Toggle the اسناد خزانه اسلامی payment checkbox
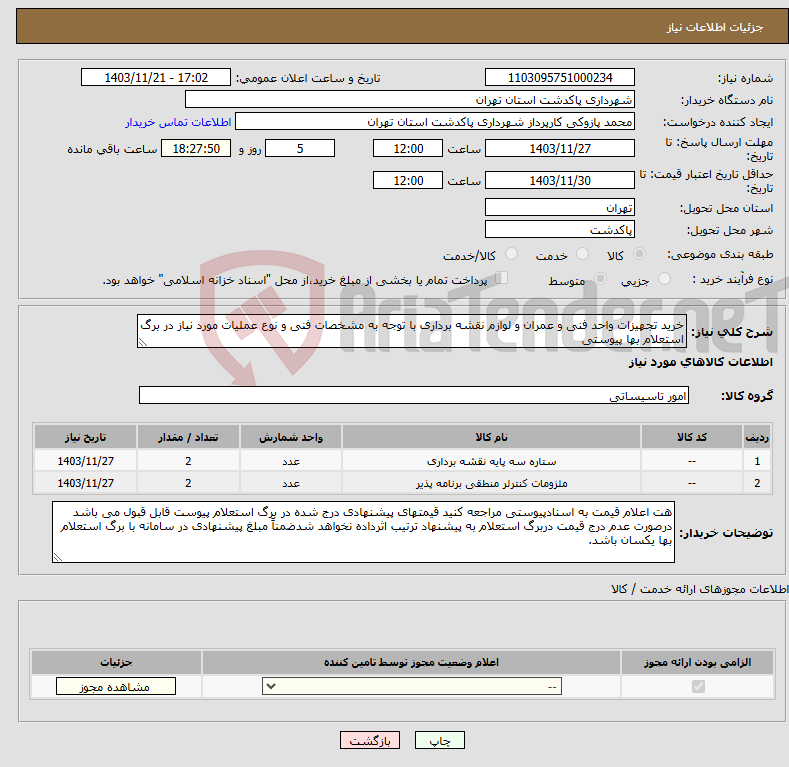 (501, 278)
